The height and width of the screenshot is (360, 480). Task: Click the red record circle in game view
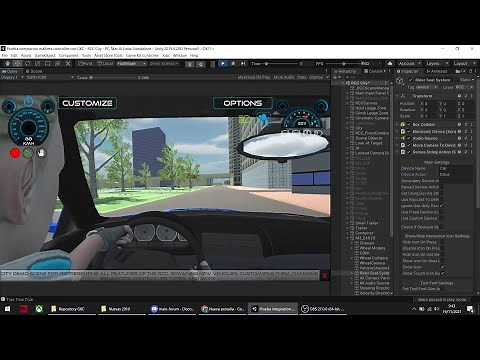pyautogui.click(x=15, y=153)
